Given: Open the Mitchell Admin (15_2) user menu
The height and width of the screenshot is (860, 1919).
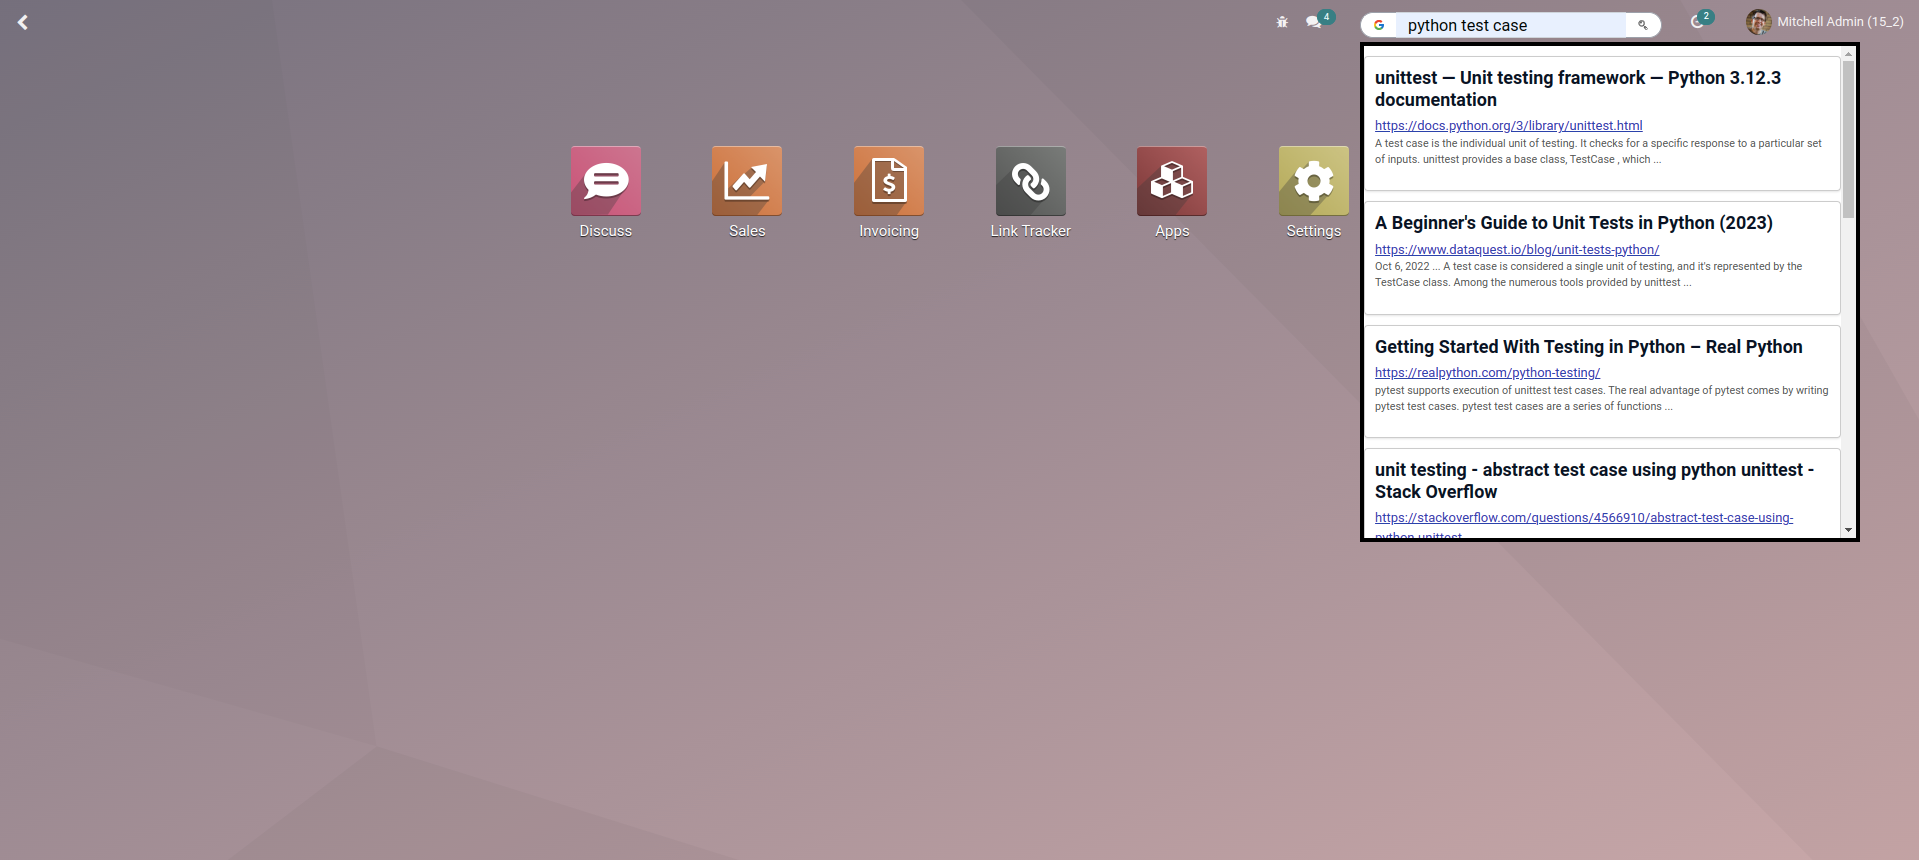Looking at the screenshot, I should point(1825,22).
